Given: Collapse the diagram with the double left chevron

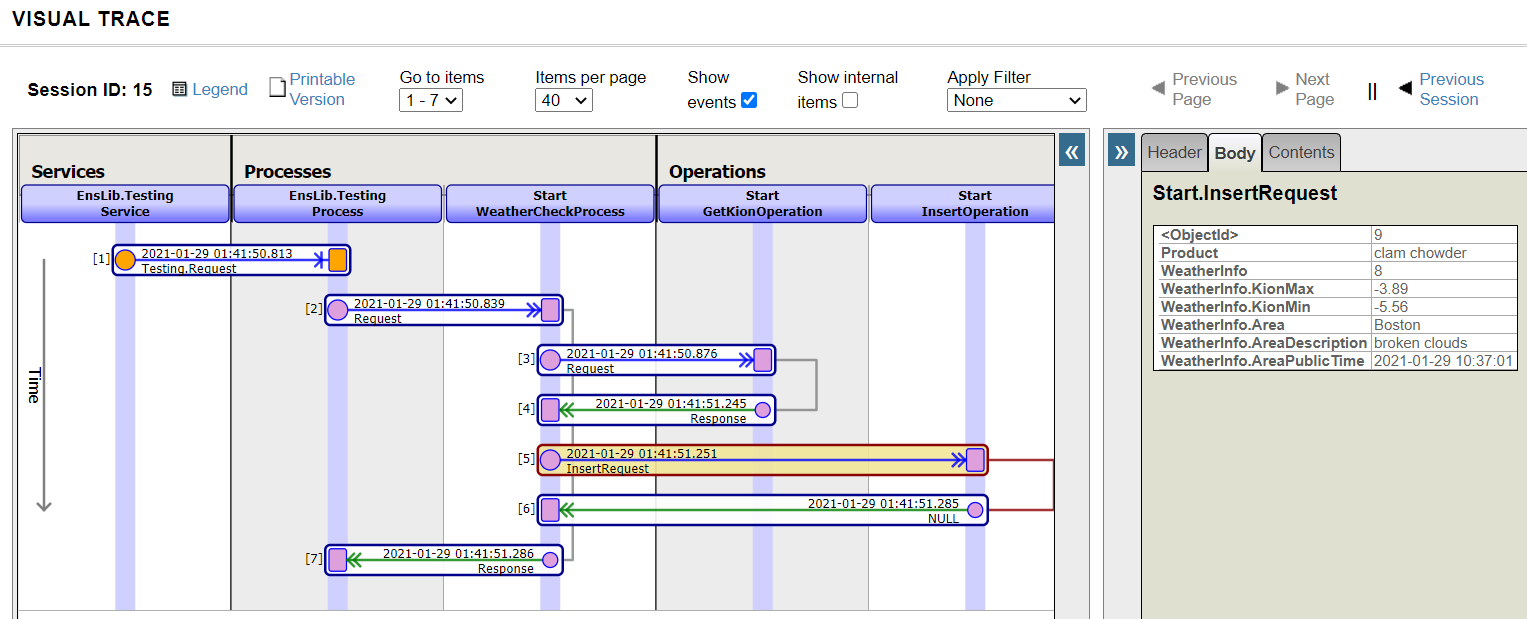Looking at the screenshot, I should pyautogui.click(x=1071, y=151).
